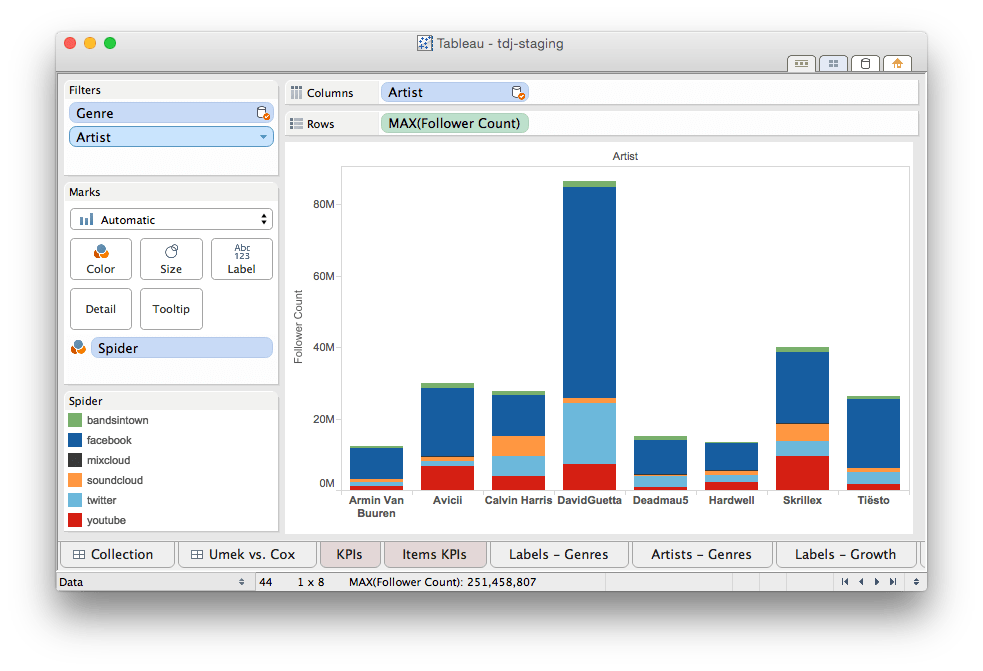Select Tiësto's facebook blue bar segment
983x671 pixels.
(873, 433)
